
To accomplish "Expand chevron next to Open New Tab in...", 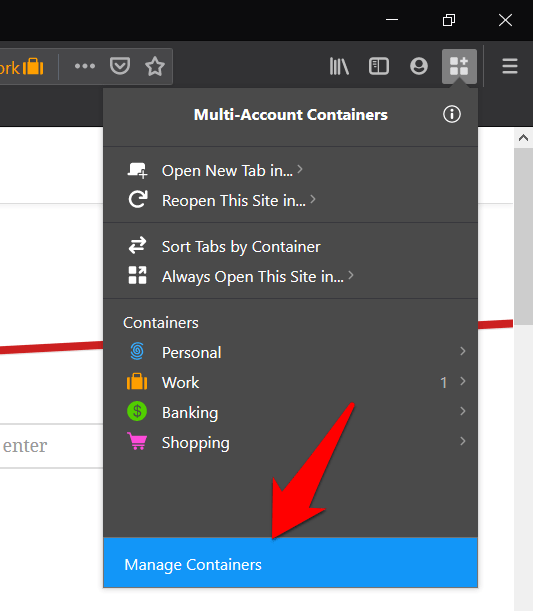I will click(300, 170).
